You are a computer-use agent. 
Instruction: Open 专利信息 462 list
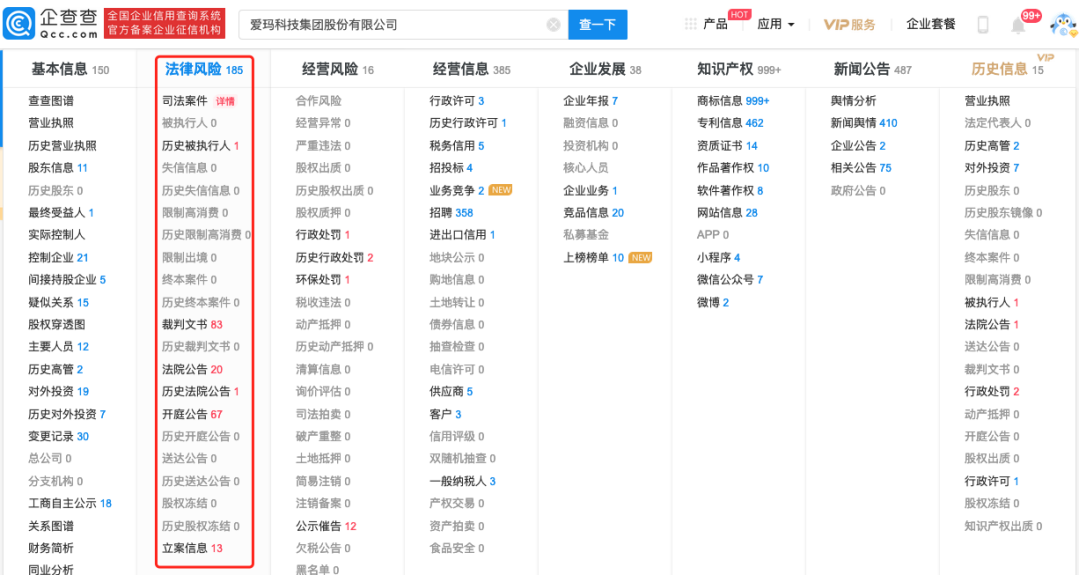pos(729,123)
